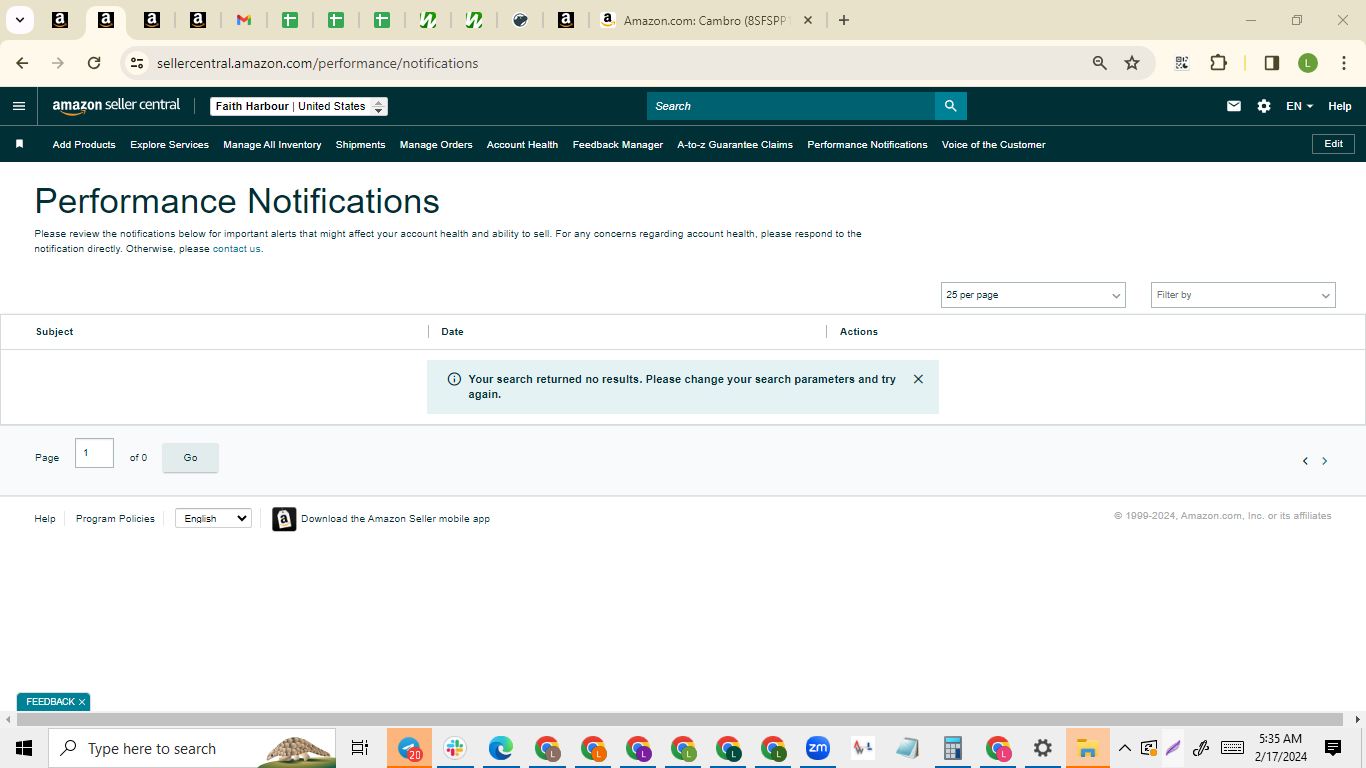Open the Filter by dropdown

(1243, 295)
